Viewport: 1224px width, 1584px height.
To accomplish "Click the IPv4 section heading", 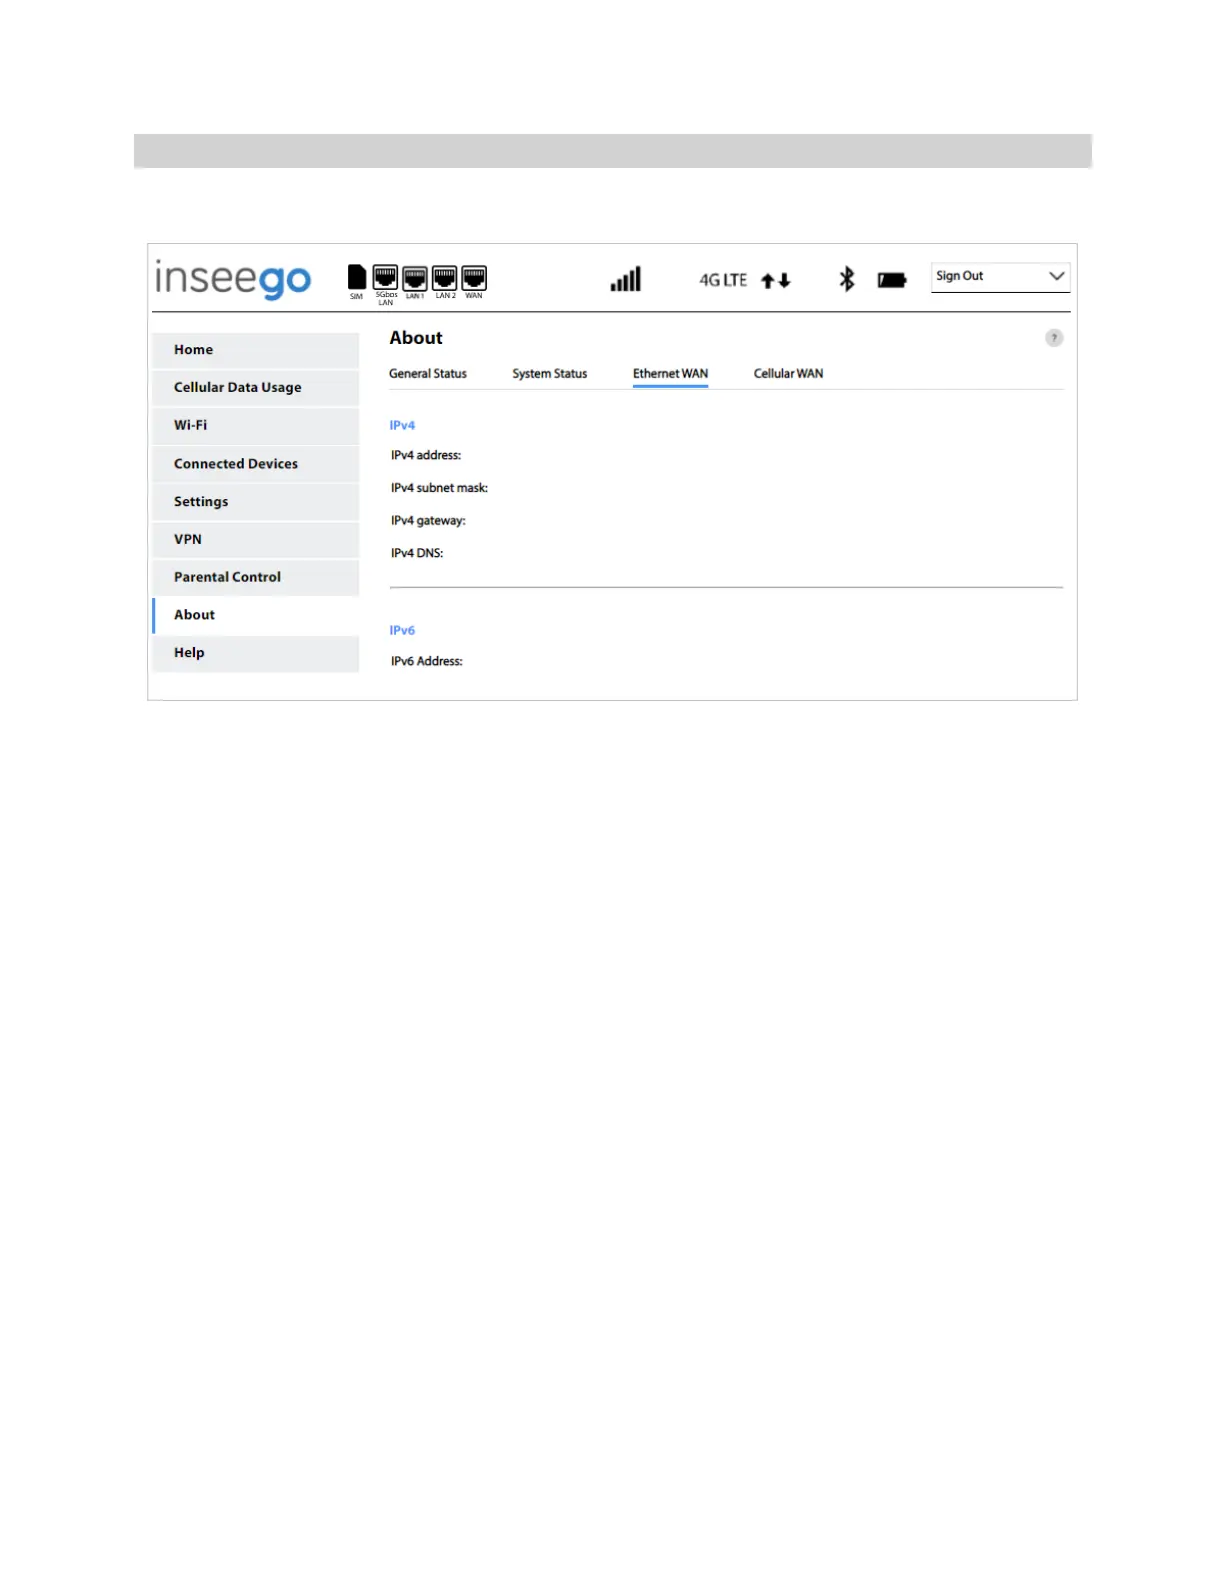I will pyautogui.click(x=402, y=425).
